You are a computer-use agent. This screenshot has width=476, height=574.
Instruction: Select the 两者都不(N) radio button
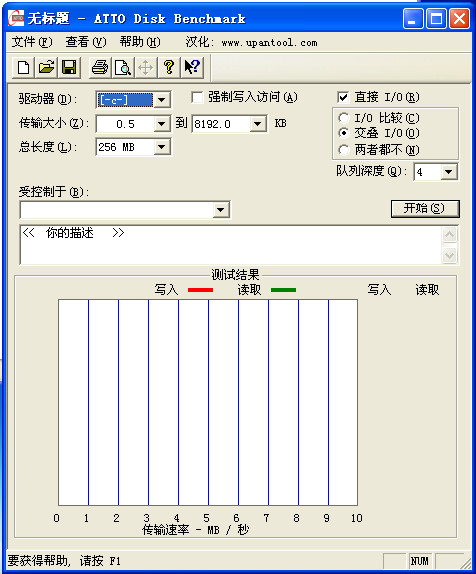(343, 150)
